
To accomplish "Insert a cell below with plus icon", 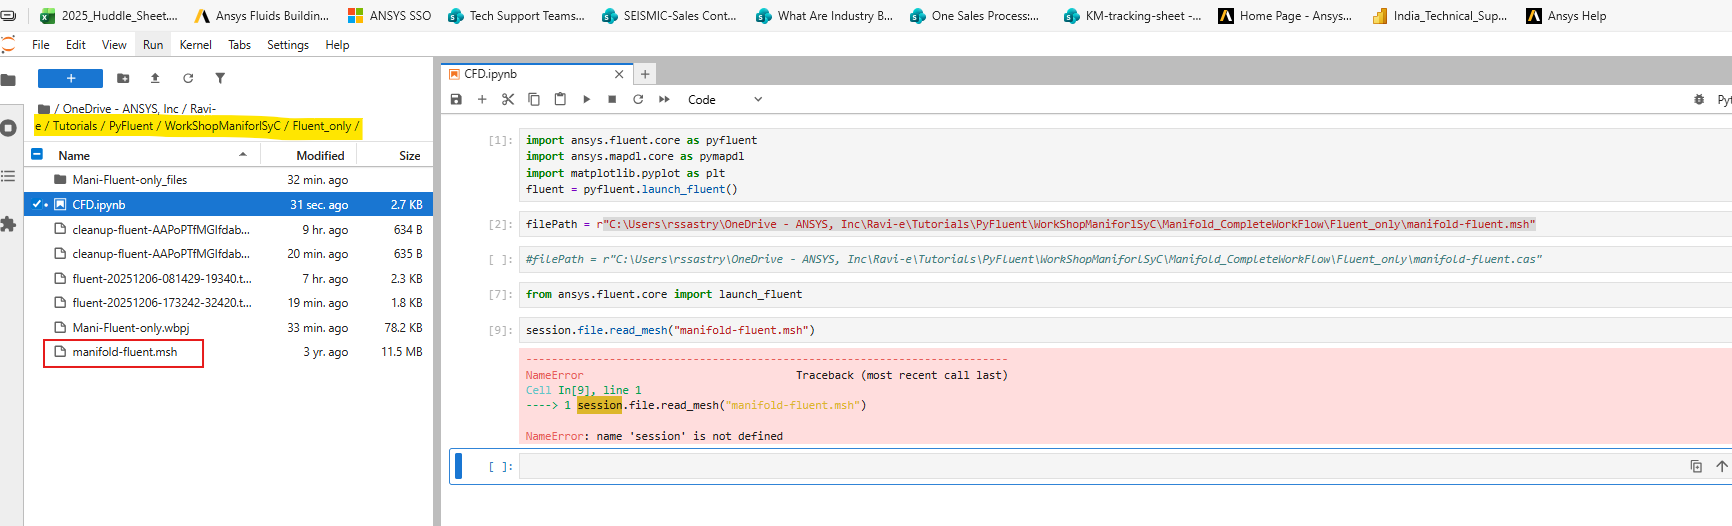I will [482, 99].
